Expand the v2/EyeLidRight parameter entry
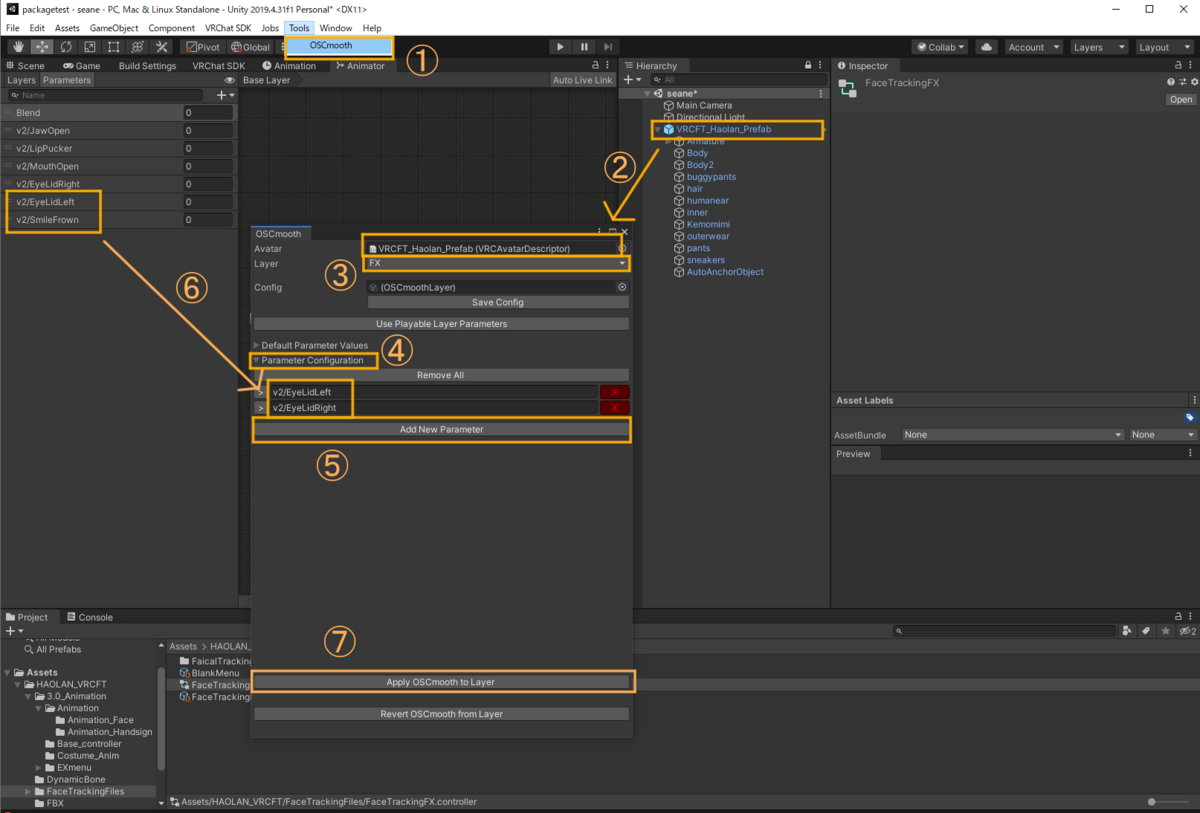The height and width of the screenshot is (813, 1200). tap(260, 408)
